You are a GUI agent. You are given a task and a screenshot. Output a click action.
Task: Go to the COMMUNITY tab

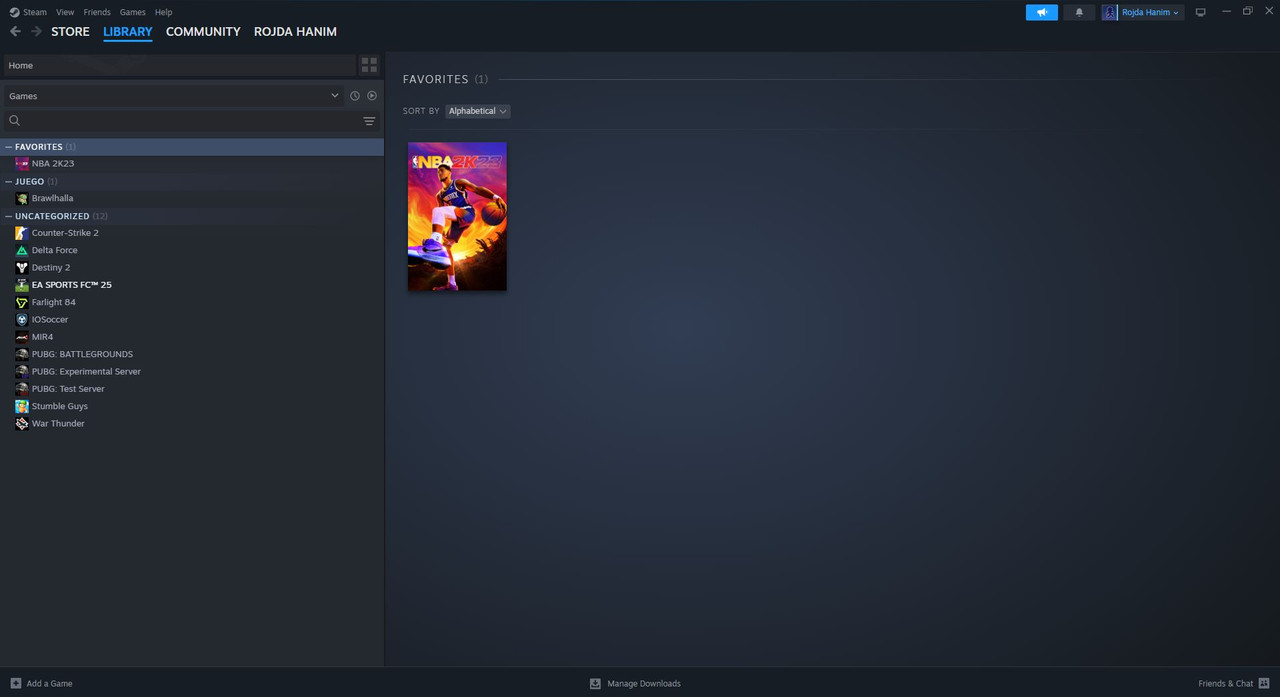click(203, 32)
